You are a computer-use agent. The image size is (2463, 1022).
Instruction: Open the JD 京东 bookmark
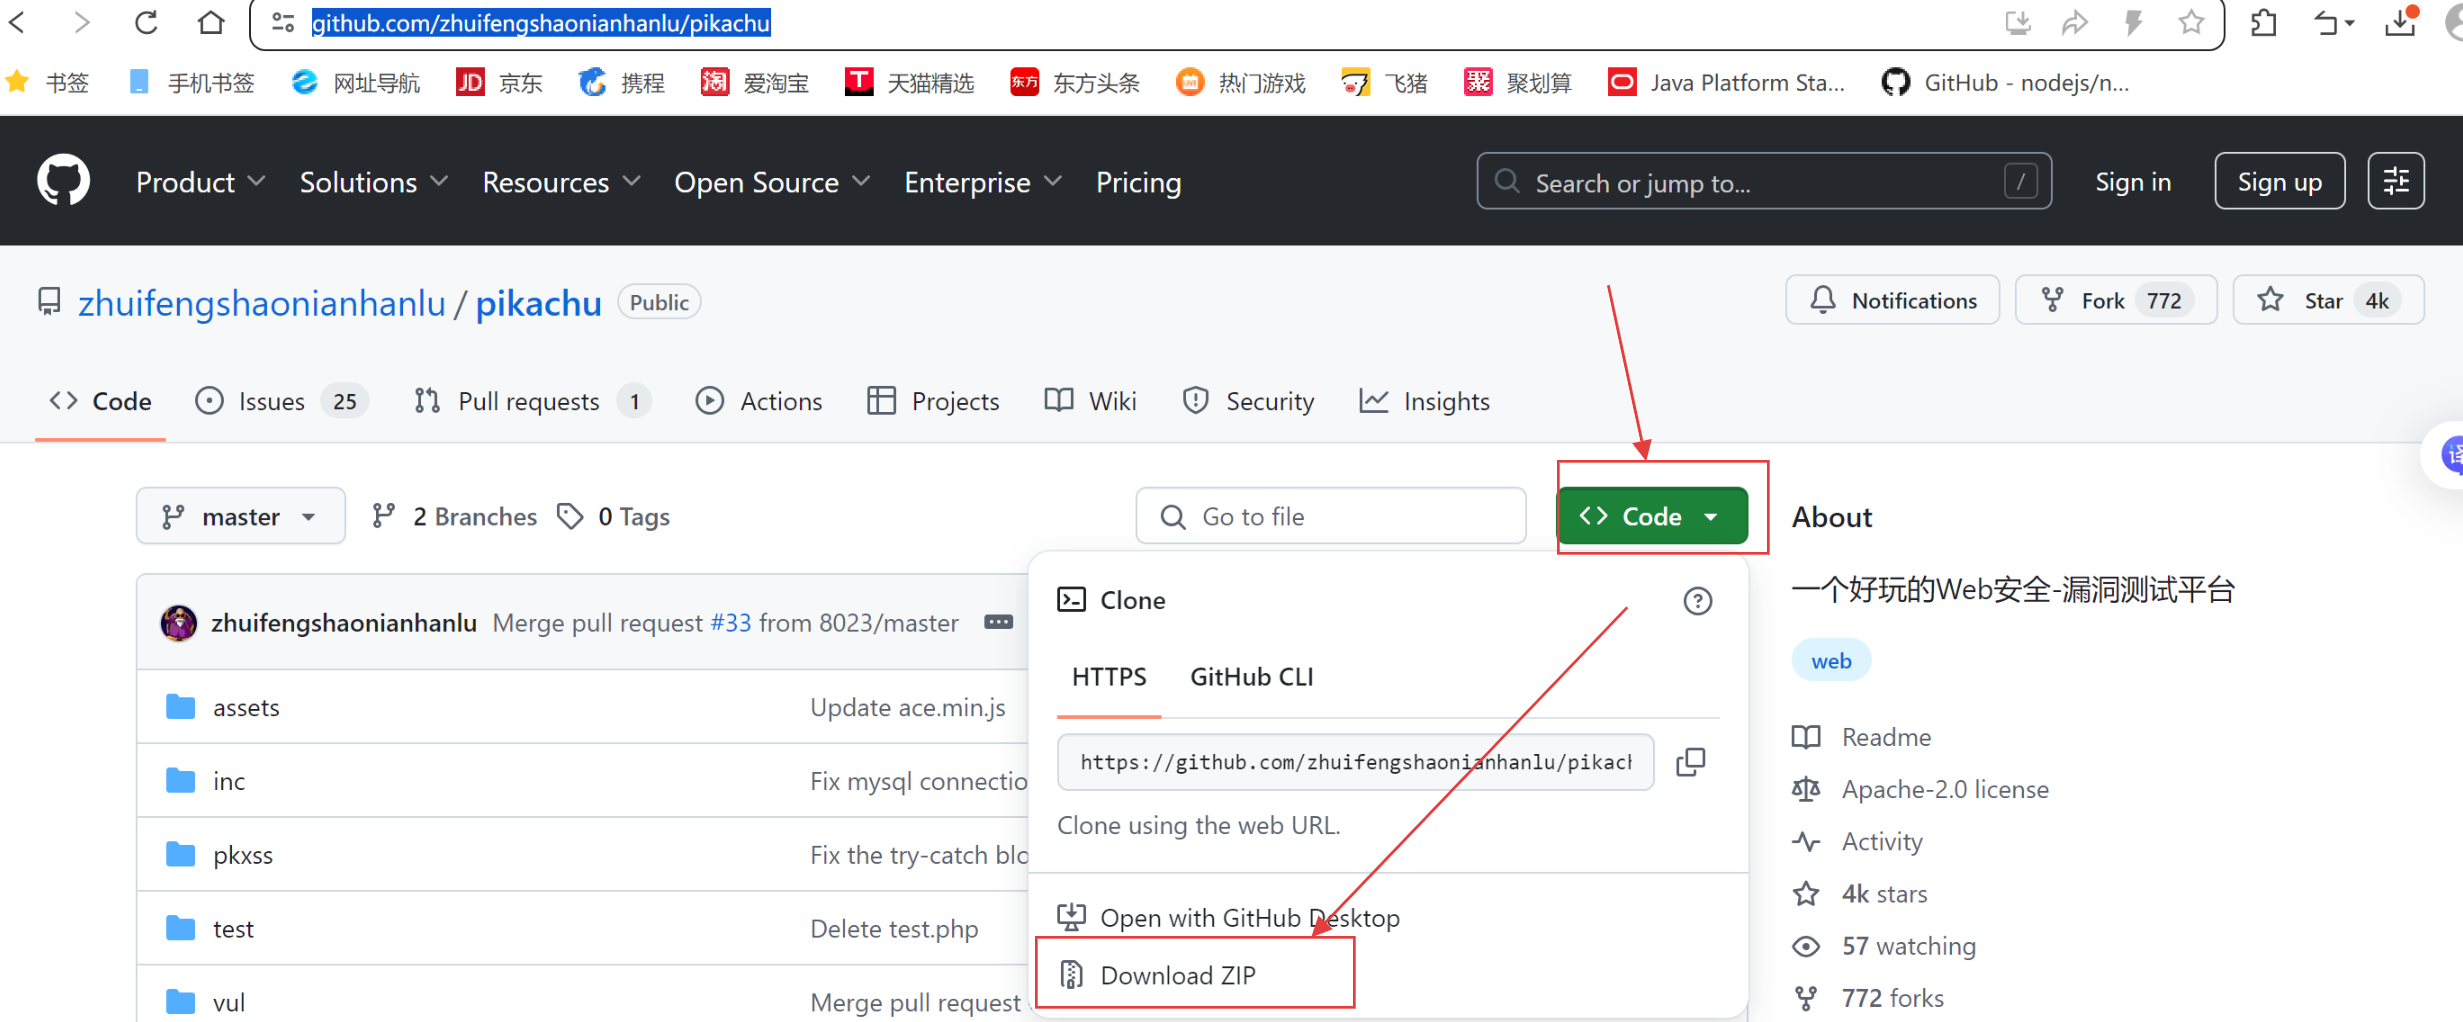499,82
